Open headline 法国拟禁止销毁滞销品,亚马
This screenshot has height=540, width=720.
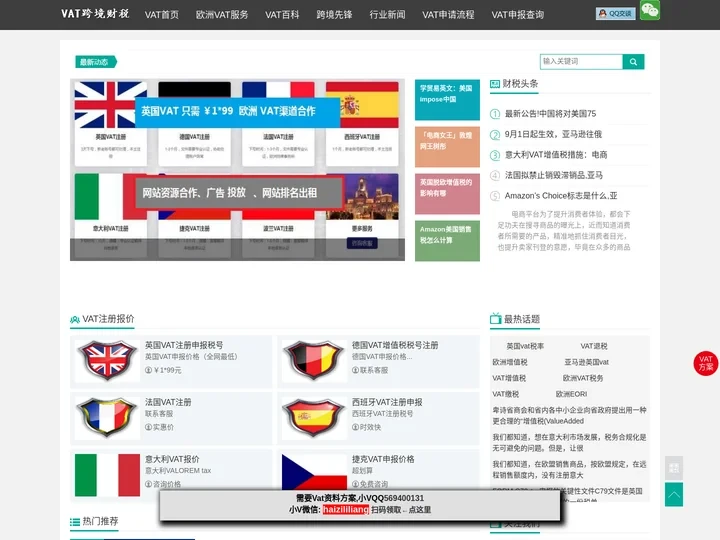pos(554,175)
